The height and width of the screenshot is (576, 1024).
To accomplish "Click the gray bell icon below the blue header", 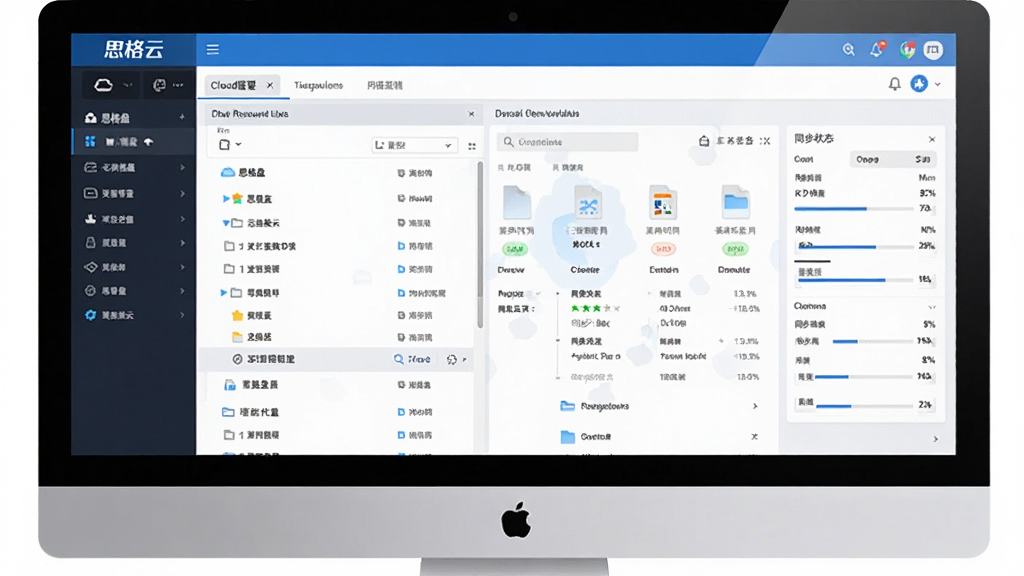I will pyautogui.click(x=895, y=84).
